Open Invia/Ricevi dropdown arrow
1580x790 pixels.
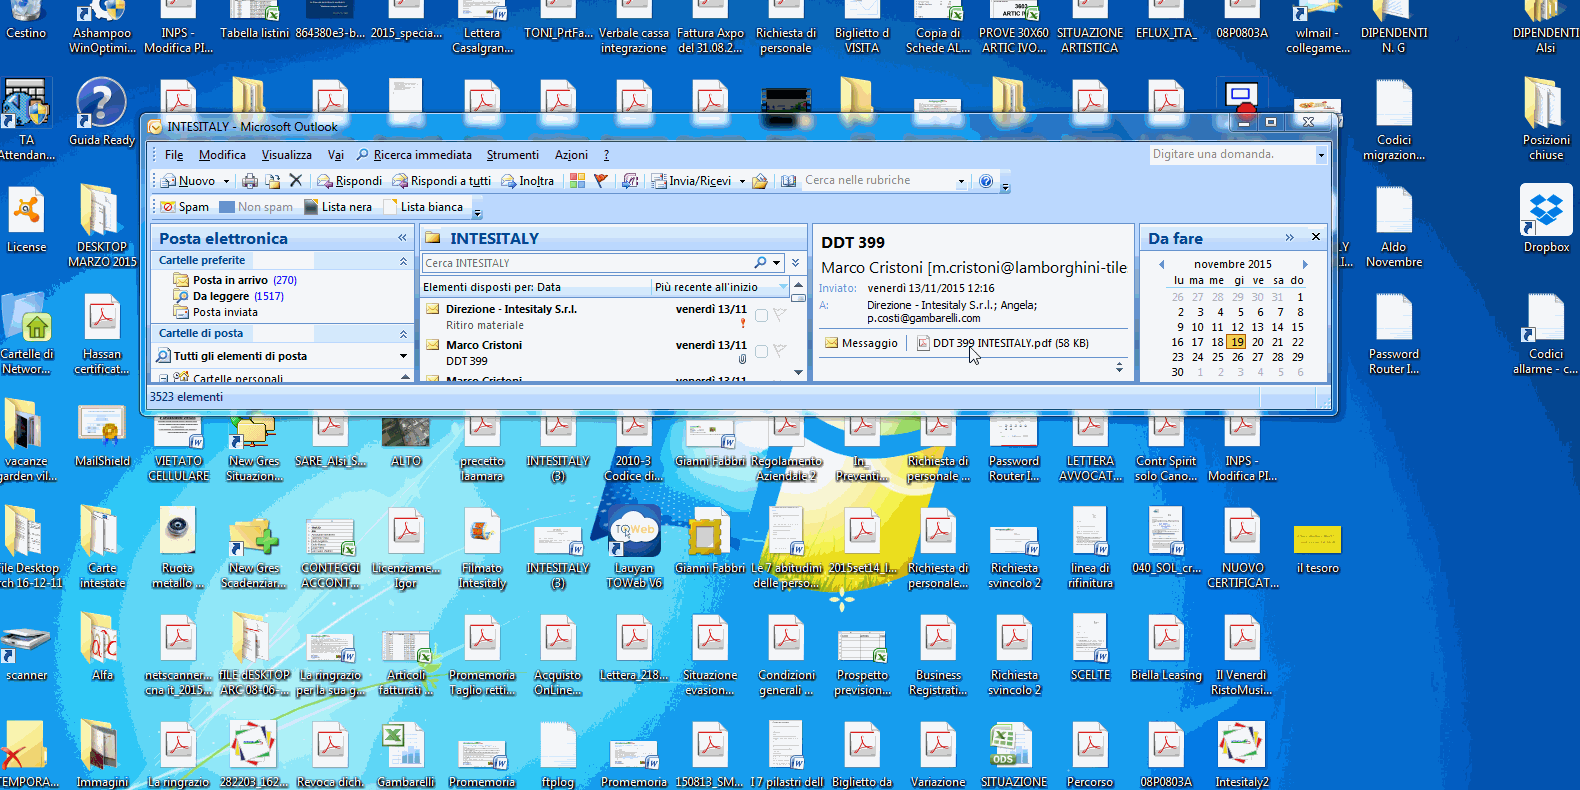click(742, 181)
